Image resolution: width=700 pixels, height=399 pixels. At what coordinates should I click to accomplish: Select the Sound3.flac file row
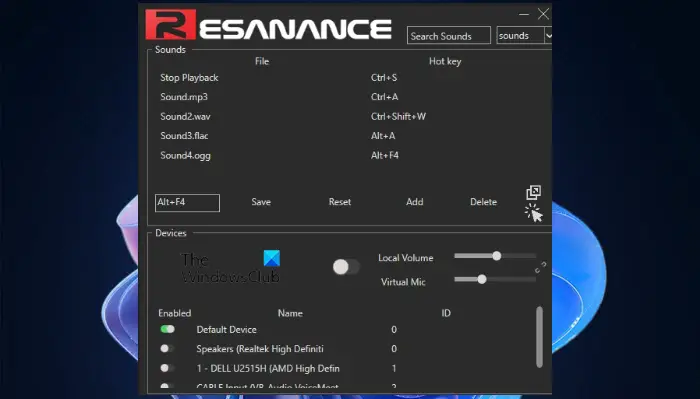pos(184,136)
